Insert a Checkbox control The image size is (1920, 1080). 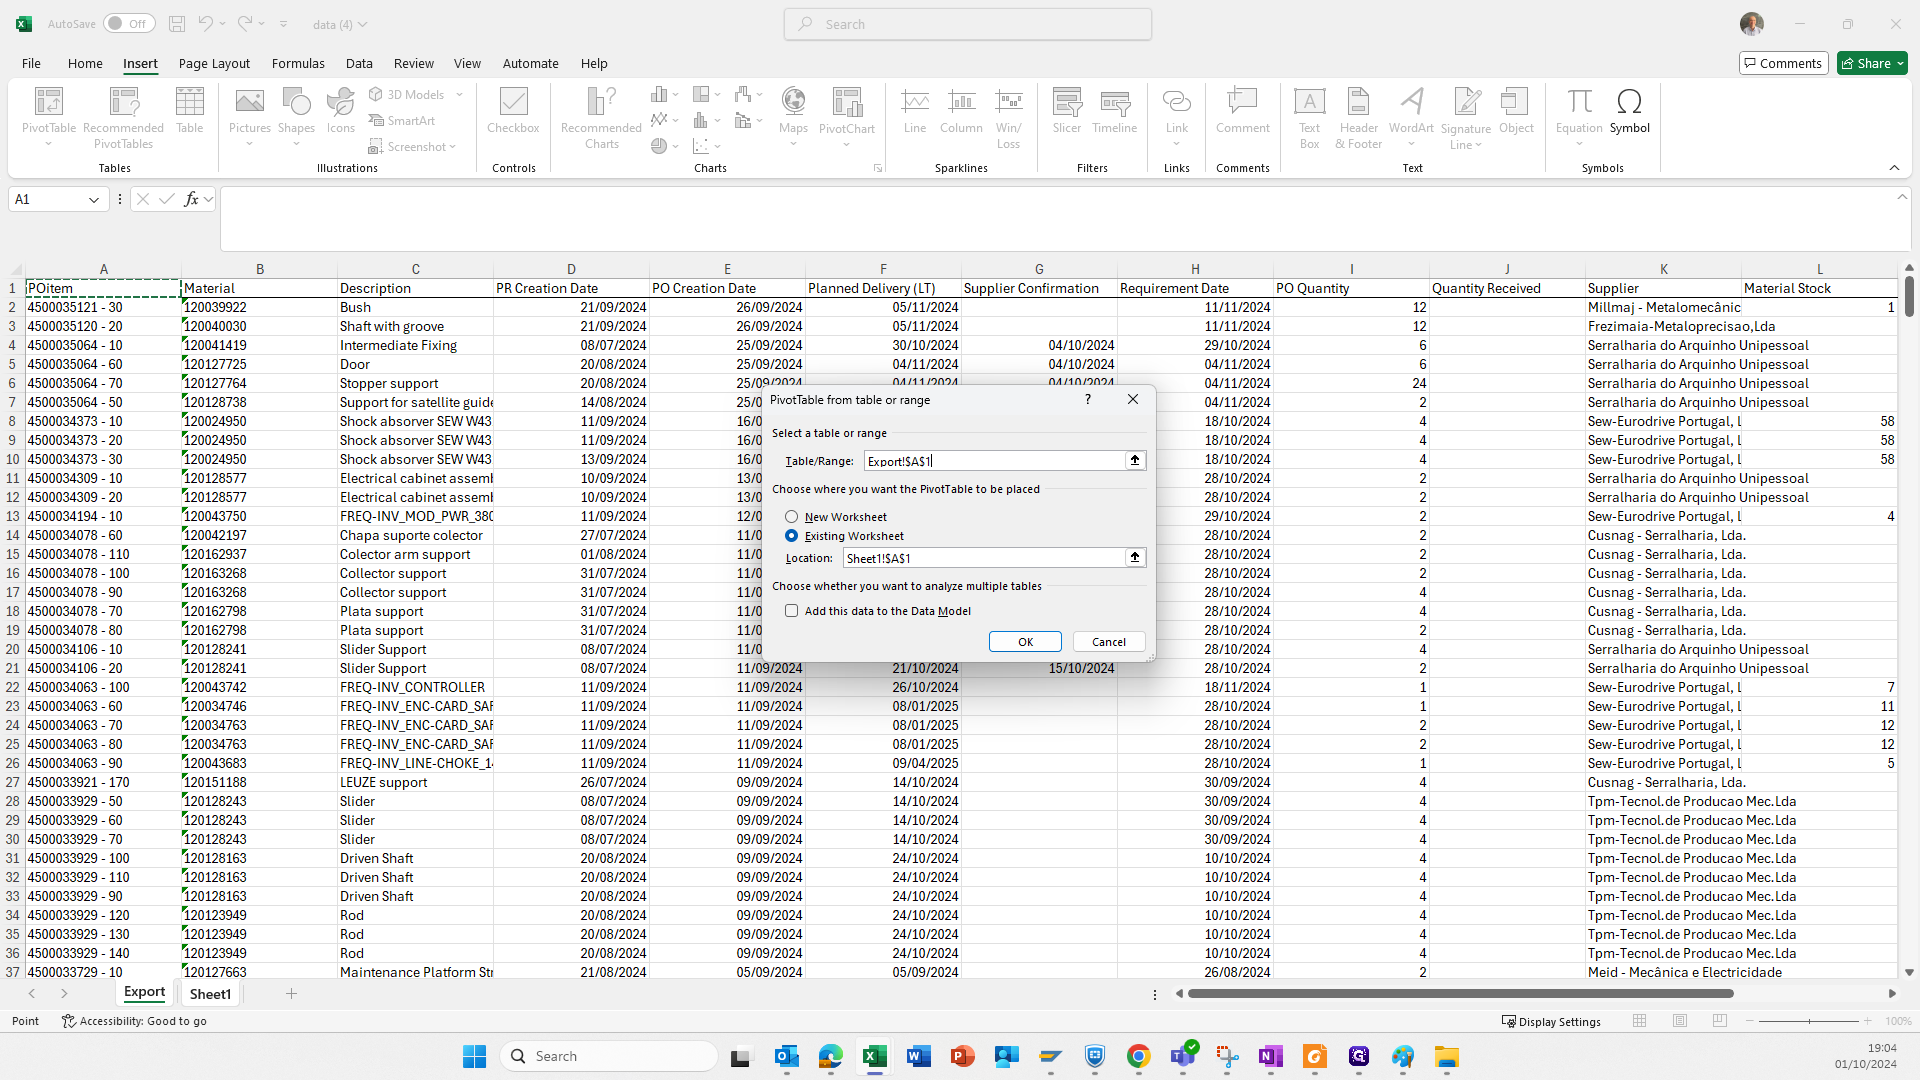(x=513, y=110)
